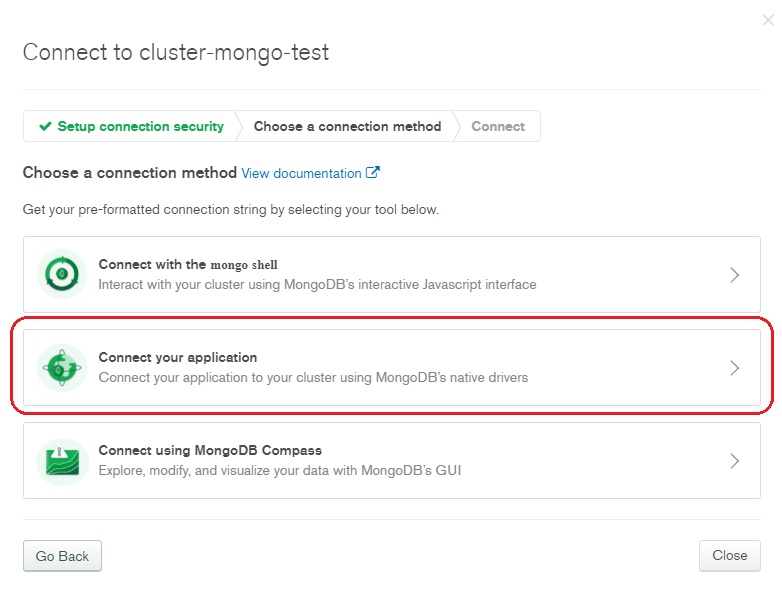
Task: Close the dialog with the top-right X
Action: (x=768, y=20)
